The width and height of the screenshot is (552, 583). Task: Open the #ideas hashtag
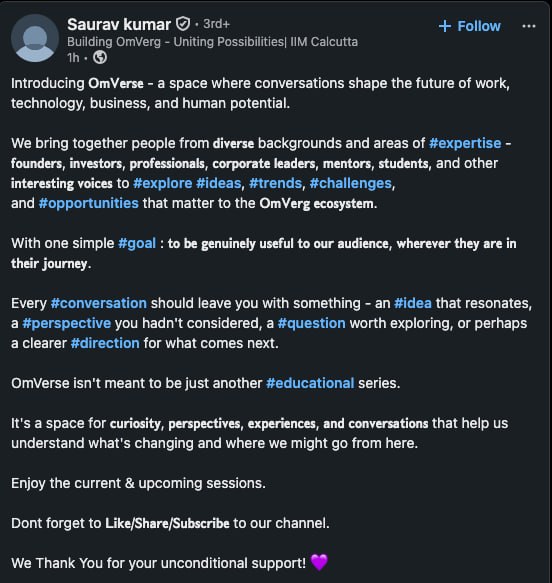point(219,183)
